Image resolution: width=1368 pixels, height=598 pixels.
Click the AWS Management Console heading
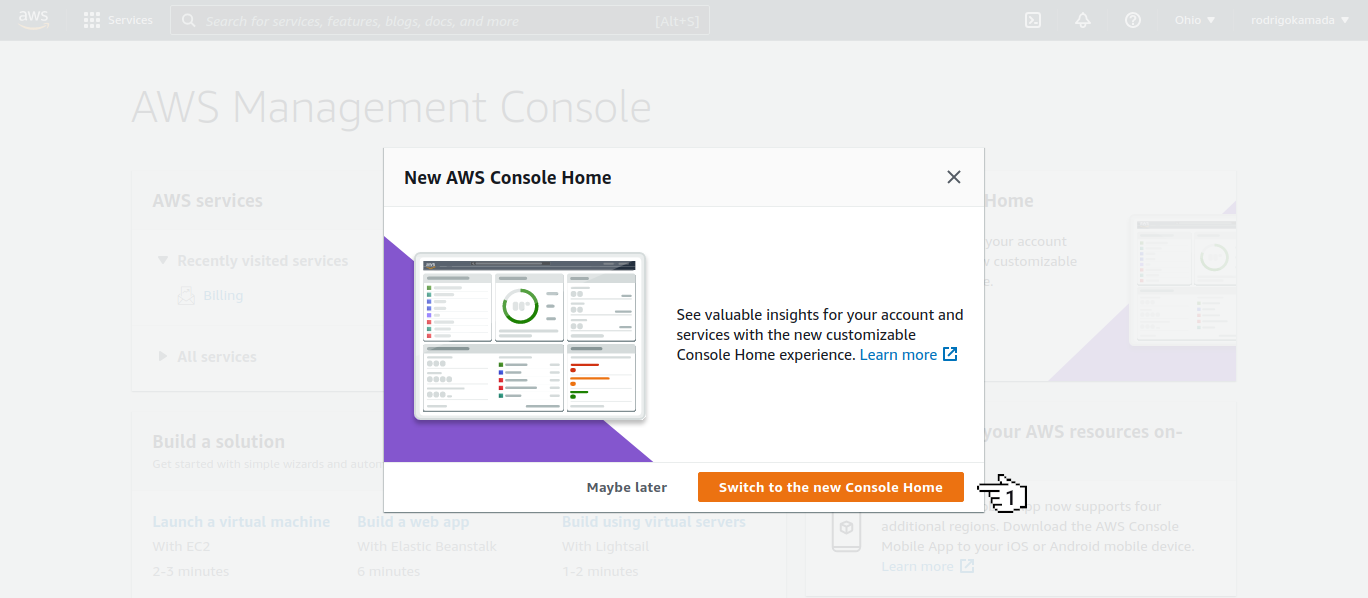tap(392, 107)
